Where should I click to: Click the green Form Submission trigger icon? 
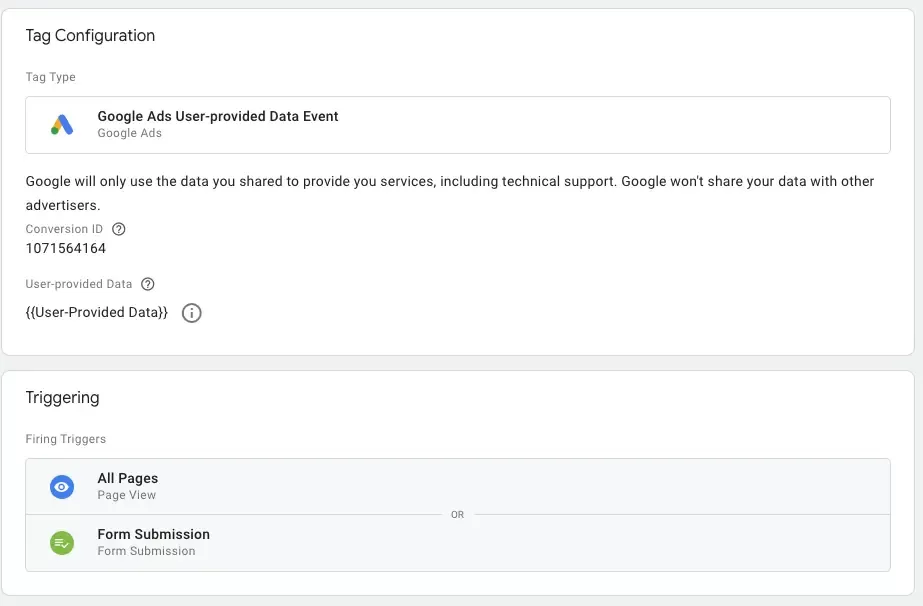click(x=62, y=542)
